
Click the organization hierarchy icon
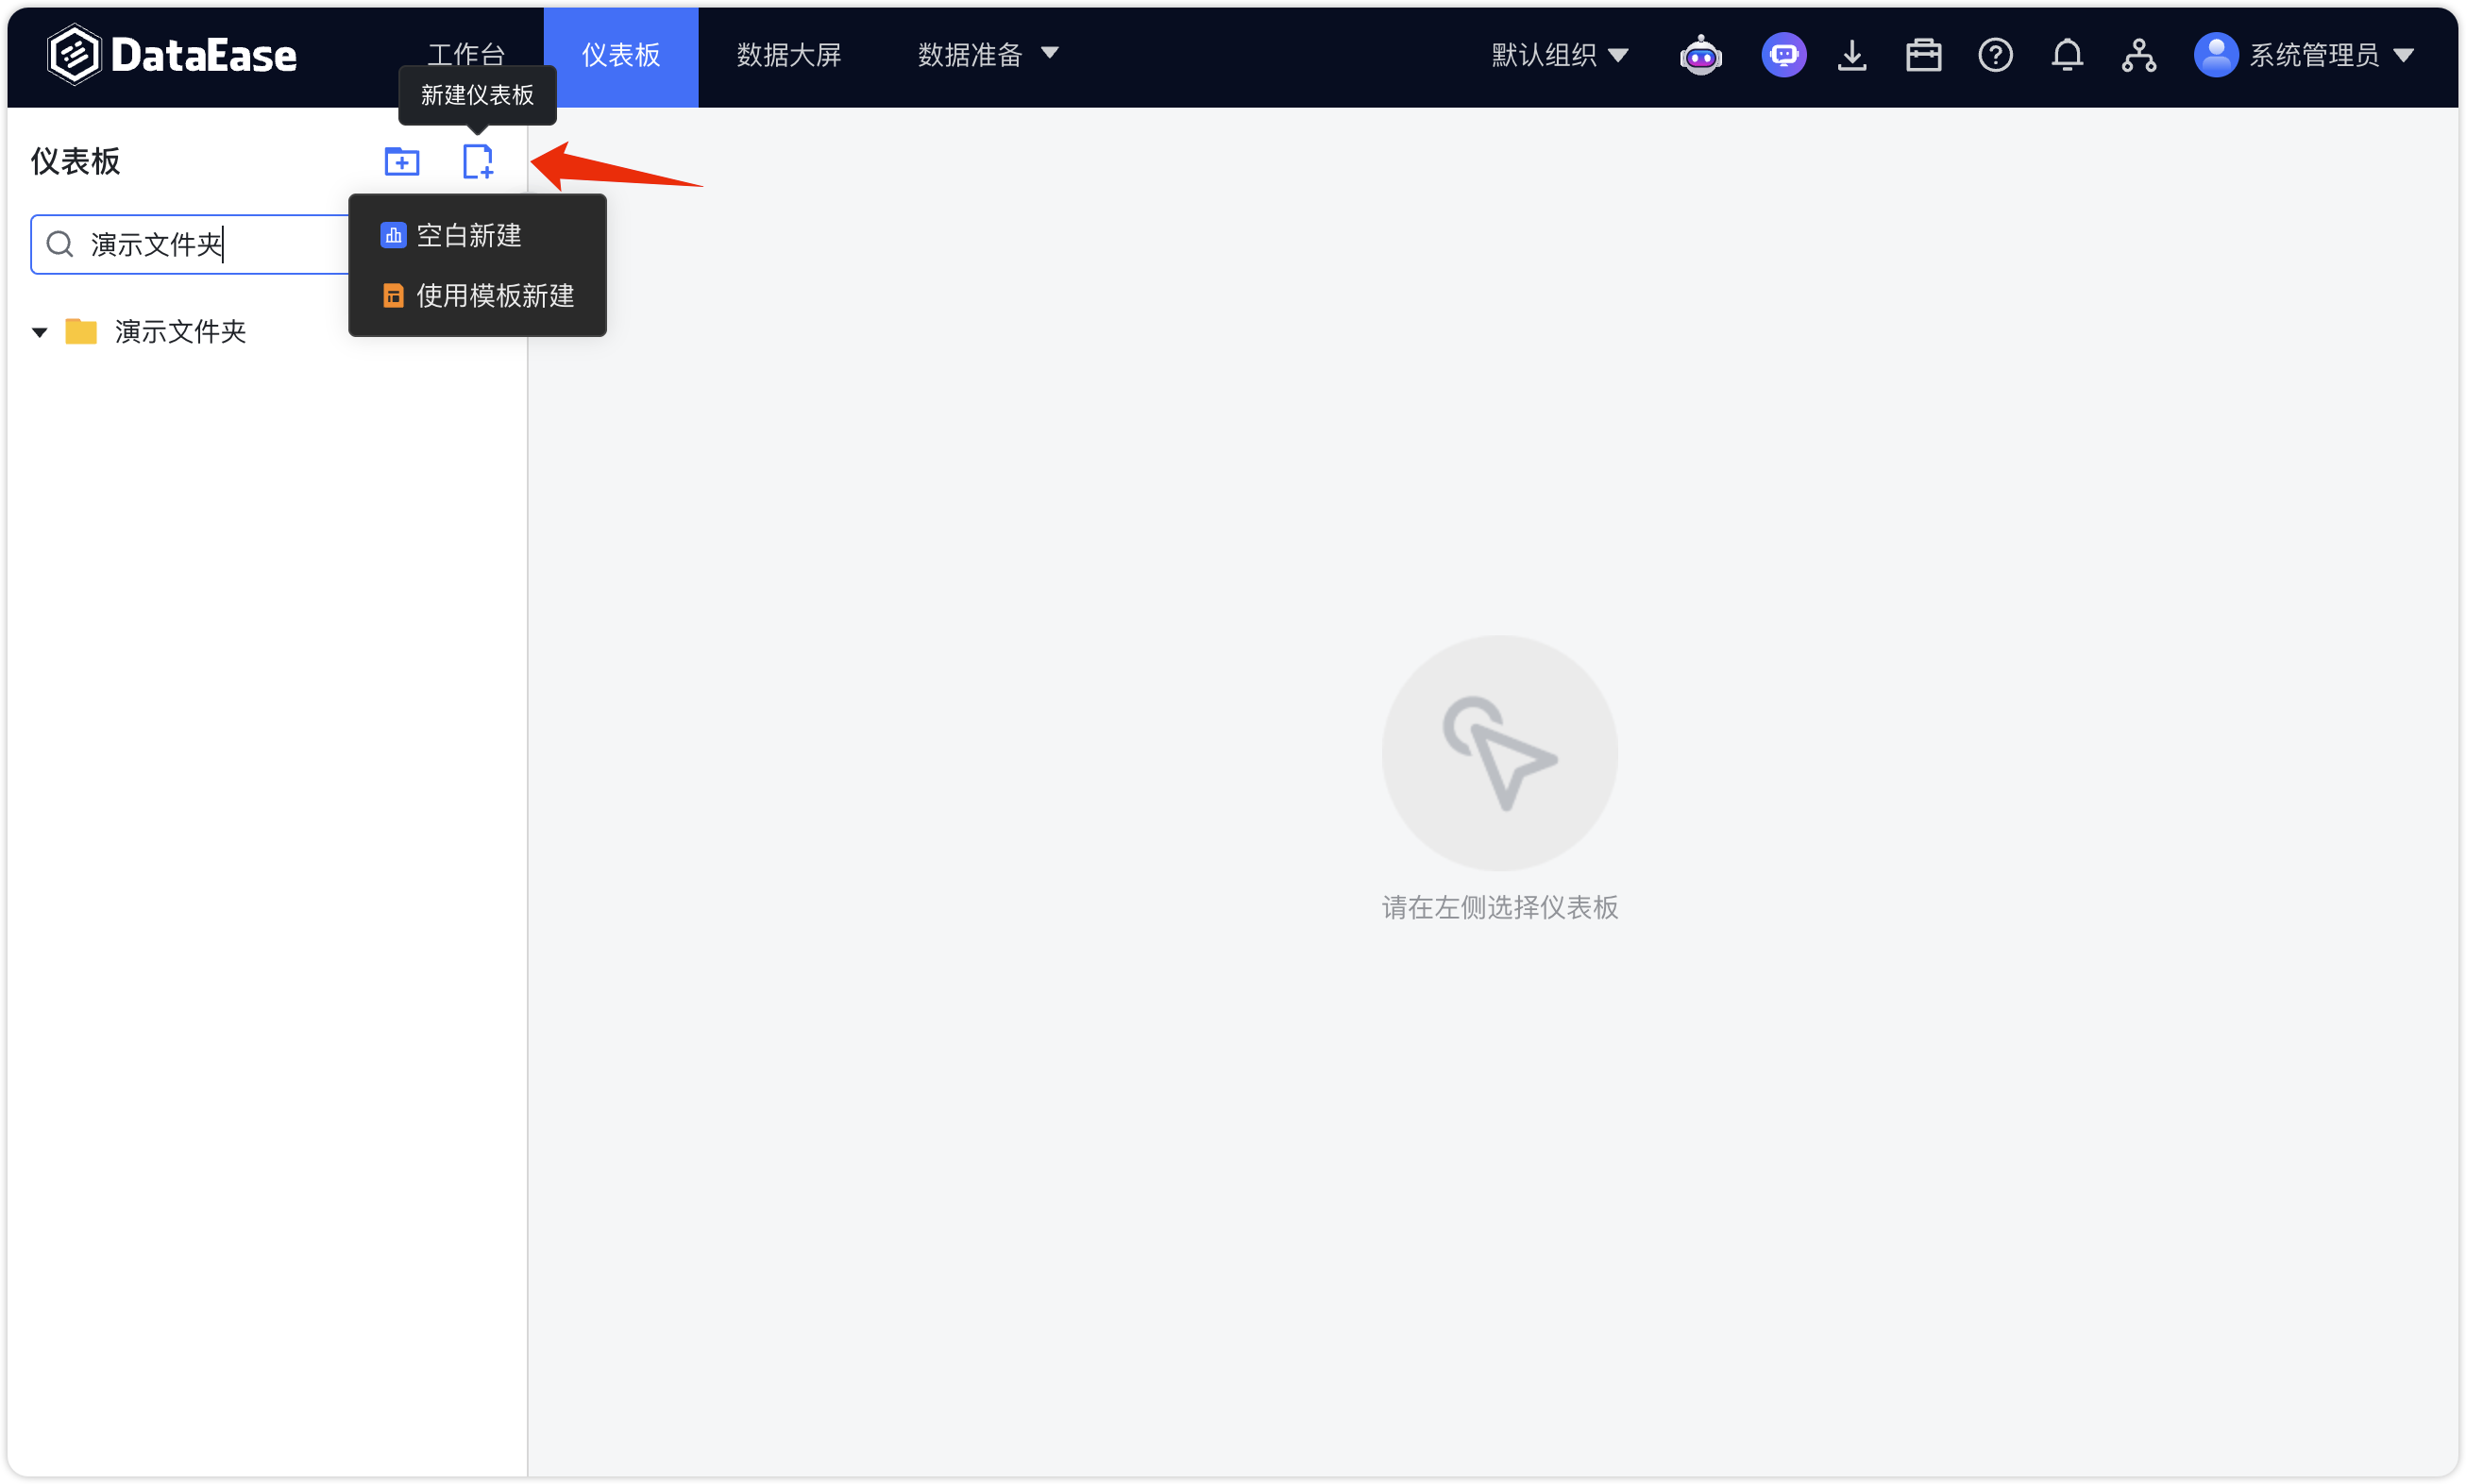coord(2138,55)
